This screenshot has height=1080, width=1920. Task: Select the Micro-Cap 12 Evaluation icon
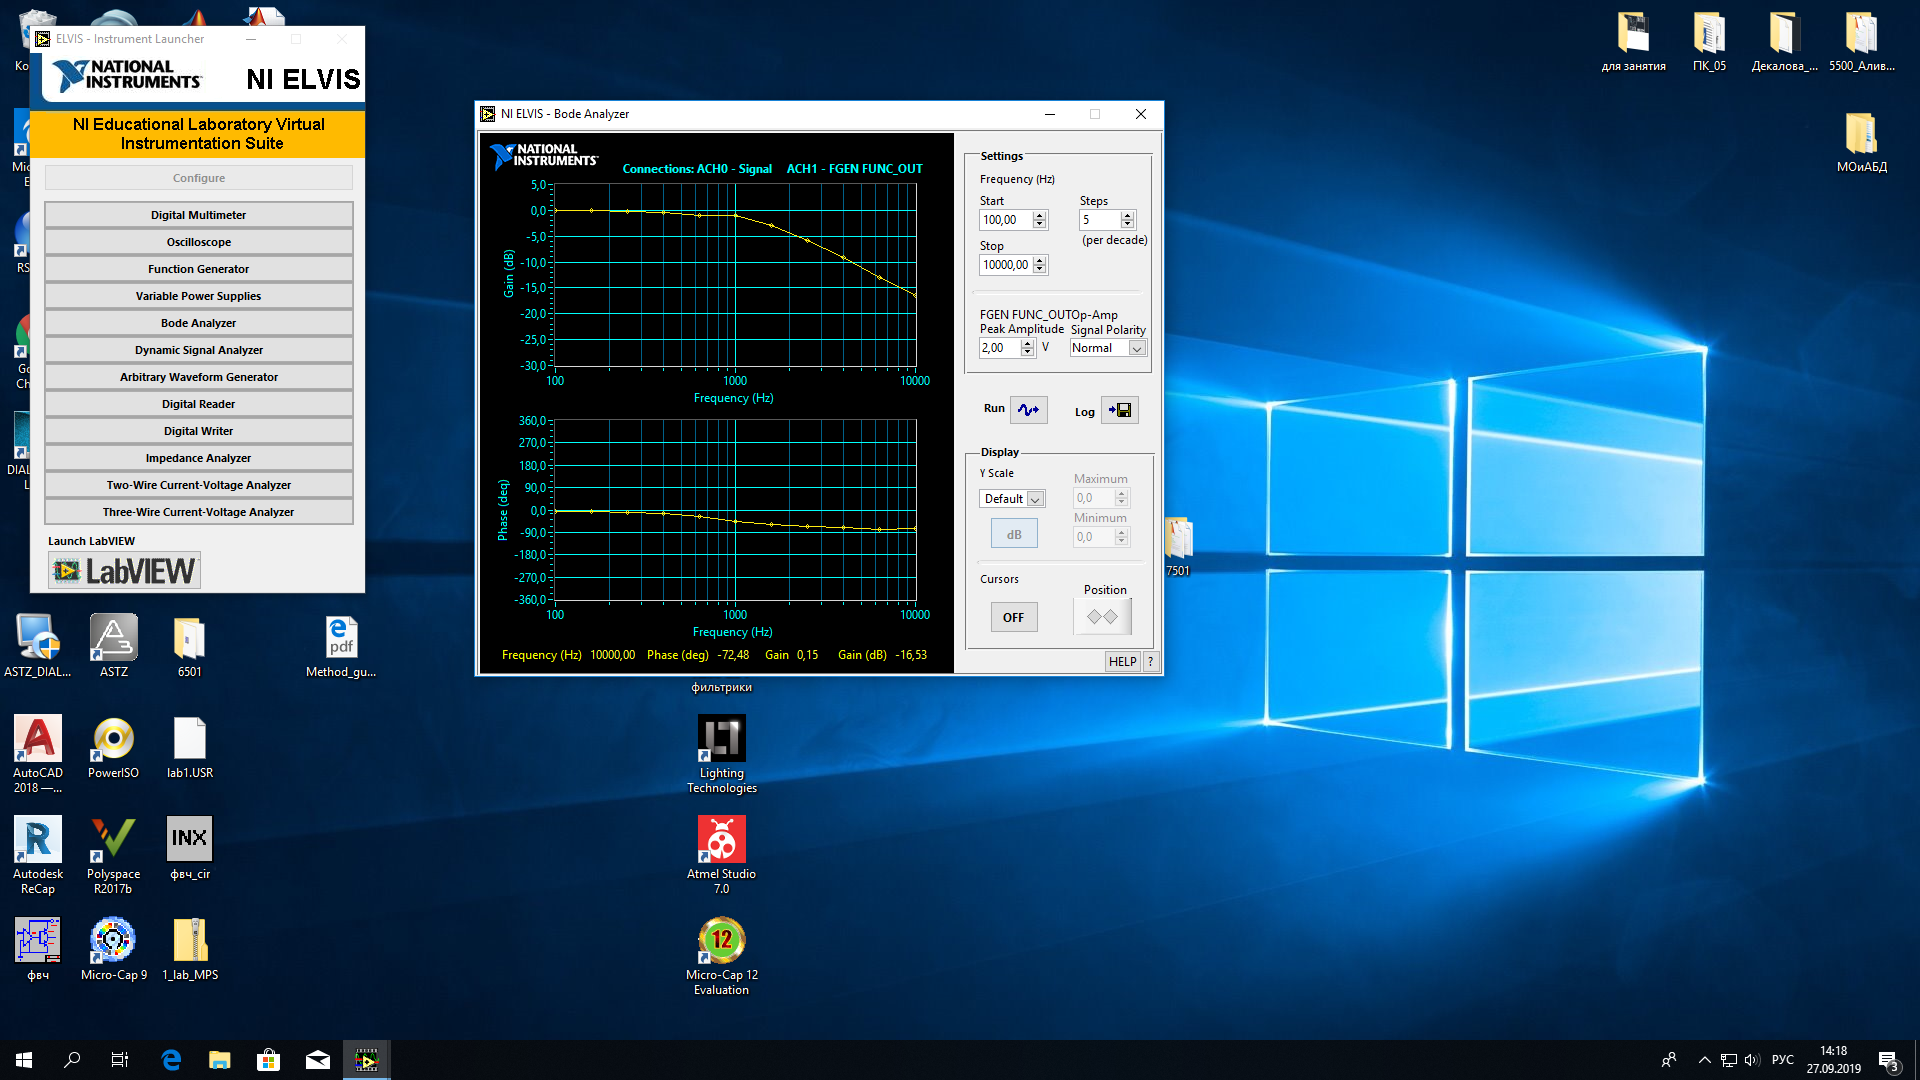722,957
